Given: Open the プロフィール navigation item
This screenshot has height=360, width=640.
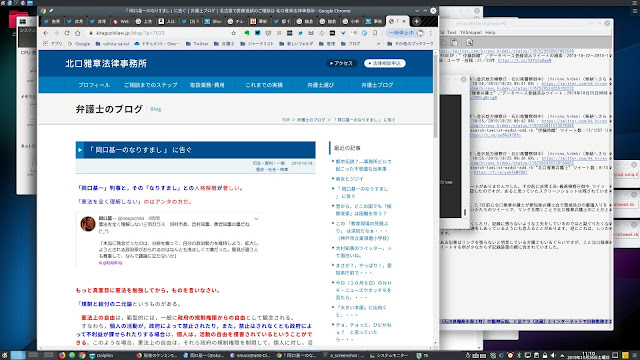Looking at the screenshot, I should pyautogui.click(x=94, y=85).
